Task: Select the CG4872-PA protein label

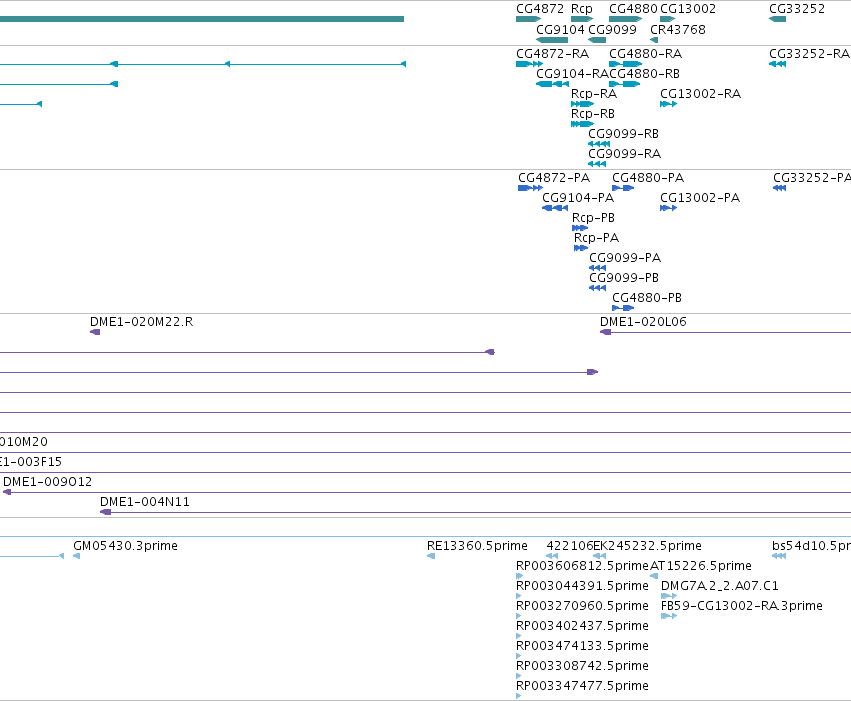Action: tap(554, 178)
